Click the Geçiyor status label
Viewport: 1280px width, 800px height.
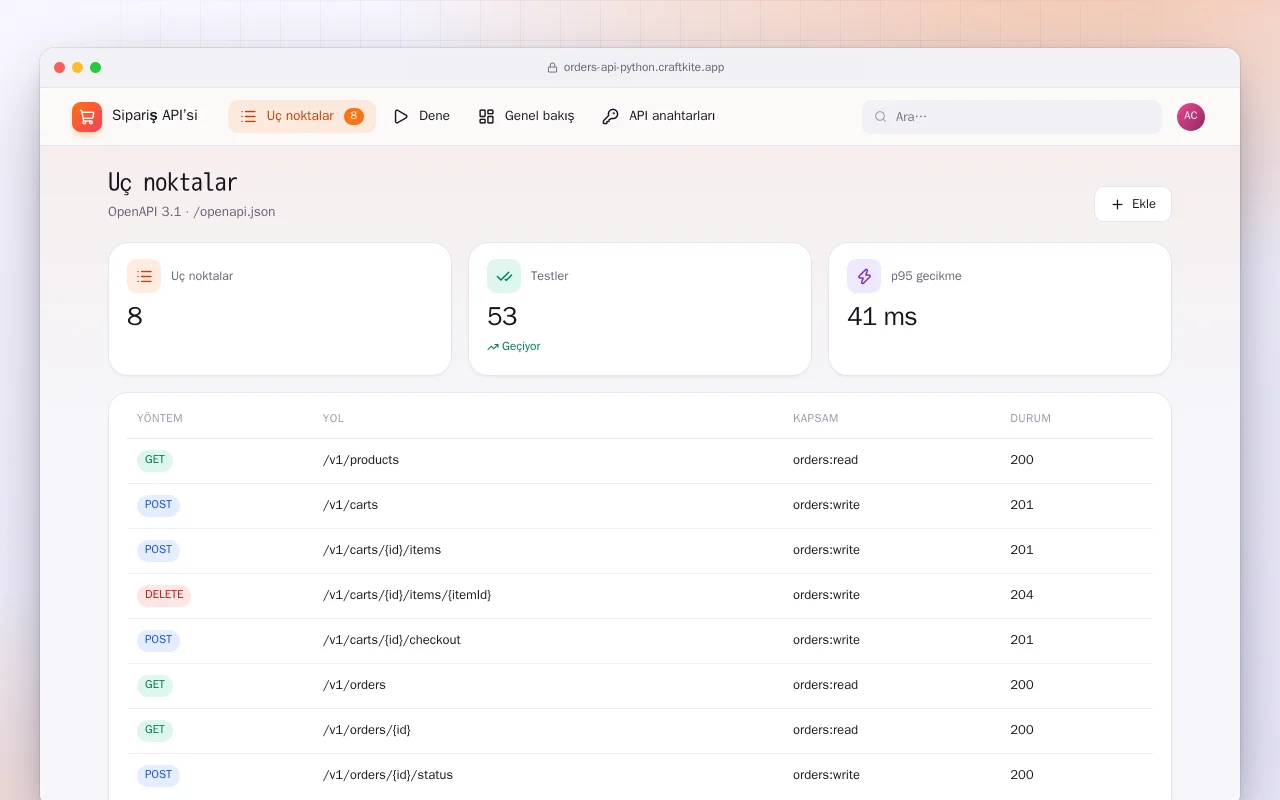click(521, 347)
